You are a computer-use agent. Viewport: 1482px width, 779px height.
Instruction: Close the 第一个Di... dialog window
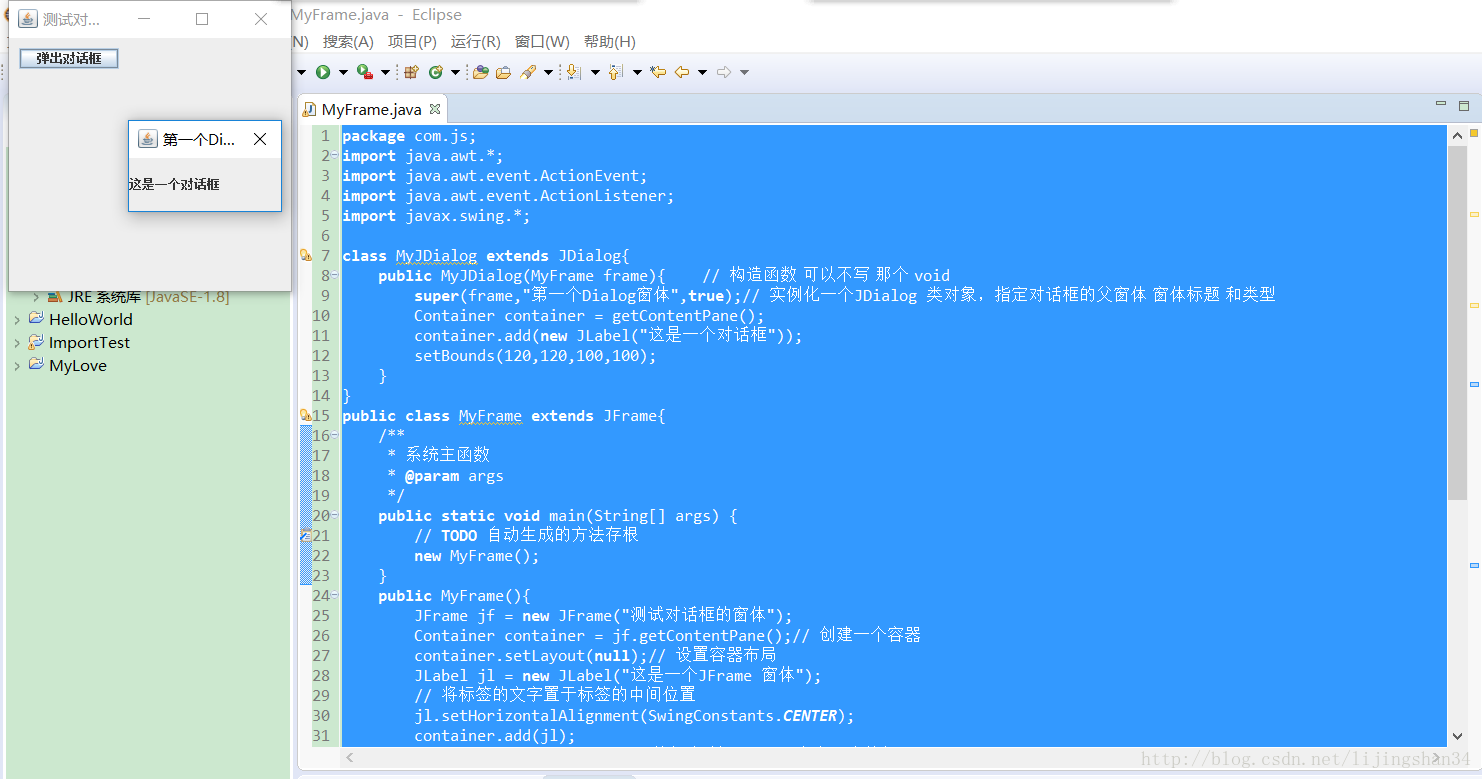tap(260, 140)
